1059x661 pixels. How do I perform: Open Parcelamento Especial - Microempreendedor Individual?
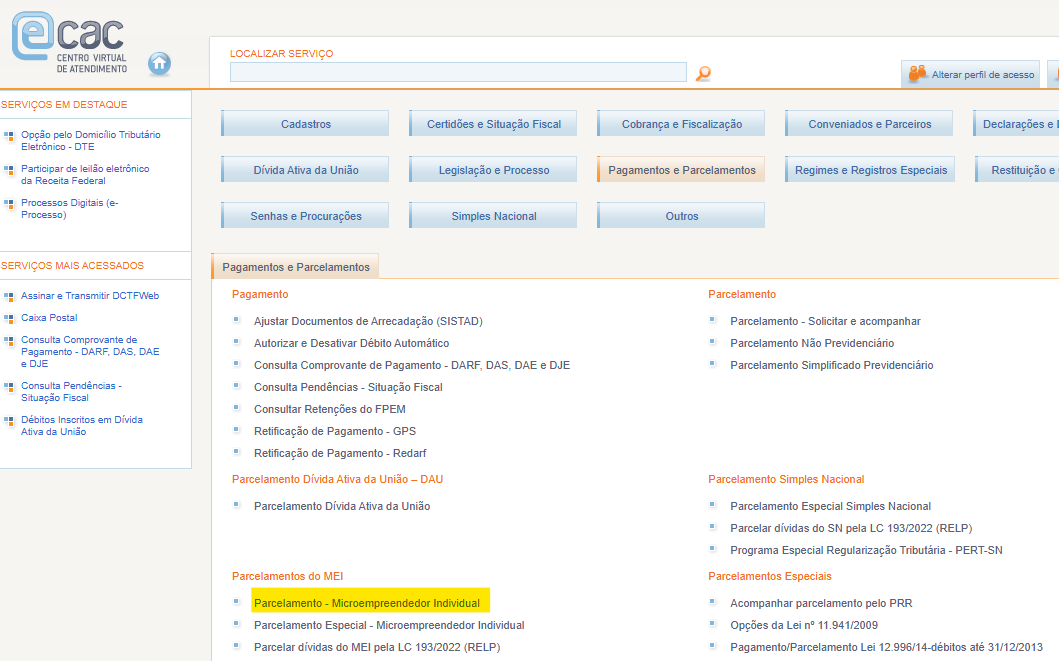tap(389, 625)
